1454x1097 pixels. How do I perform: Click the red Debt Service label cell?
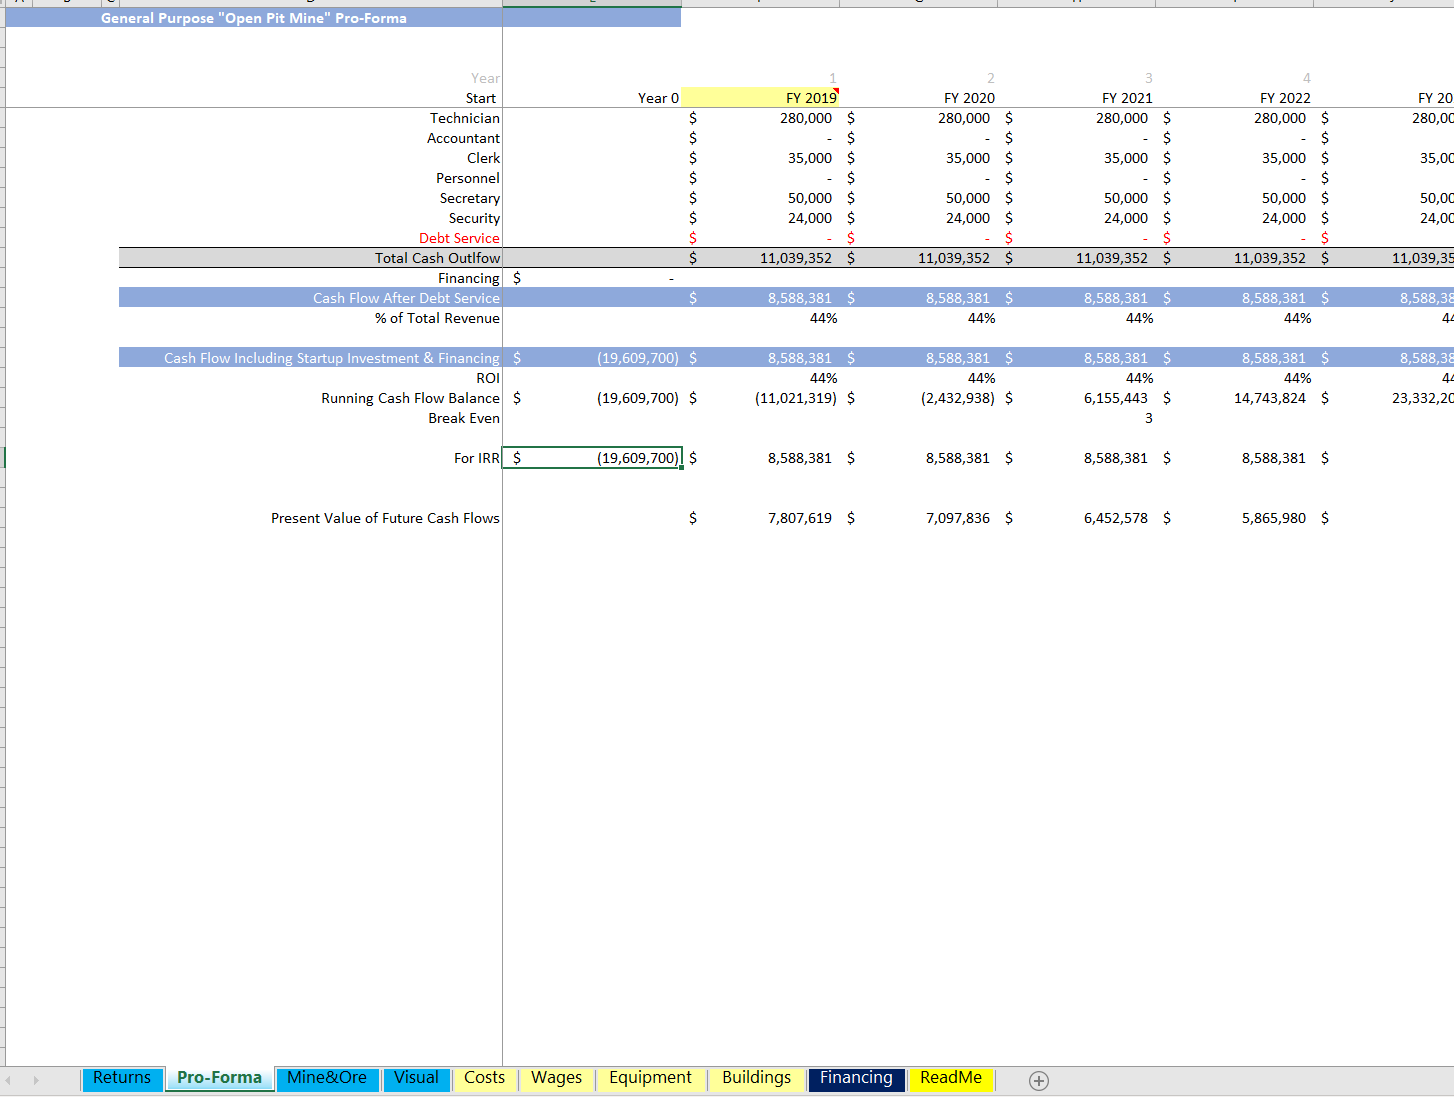point(459,238)
